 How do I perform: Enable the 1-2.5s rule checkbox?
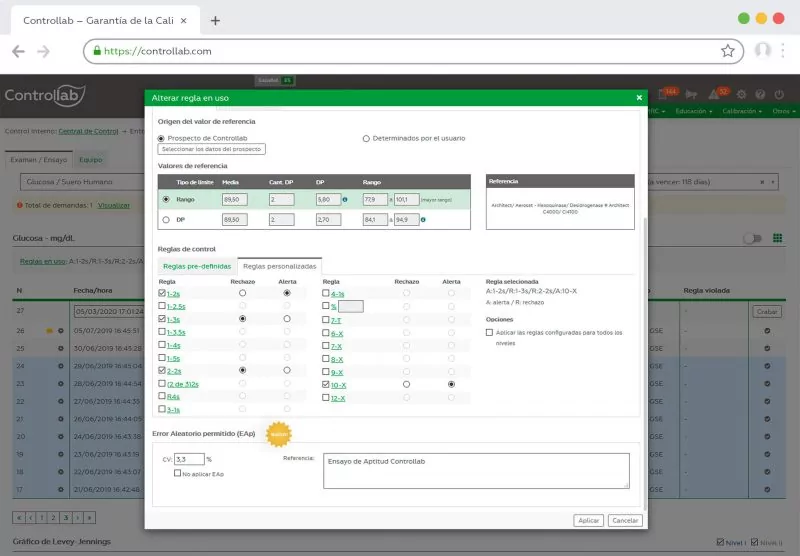[x=162, y=306]
